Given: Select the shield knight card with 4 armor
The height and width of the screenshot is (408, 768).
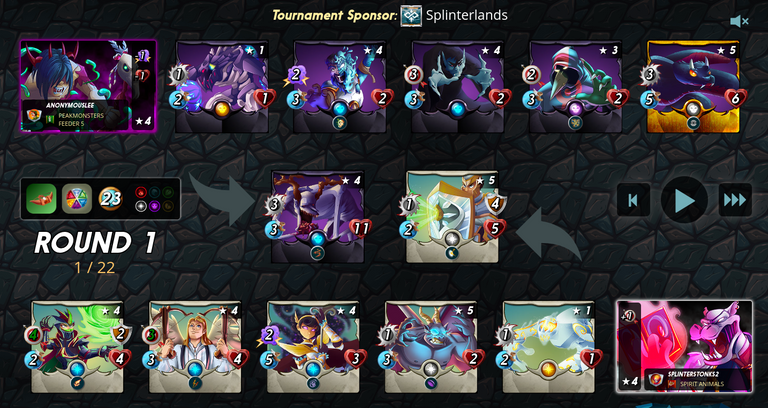Looking at the screenshot, I should click(x=453, y=217).
